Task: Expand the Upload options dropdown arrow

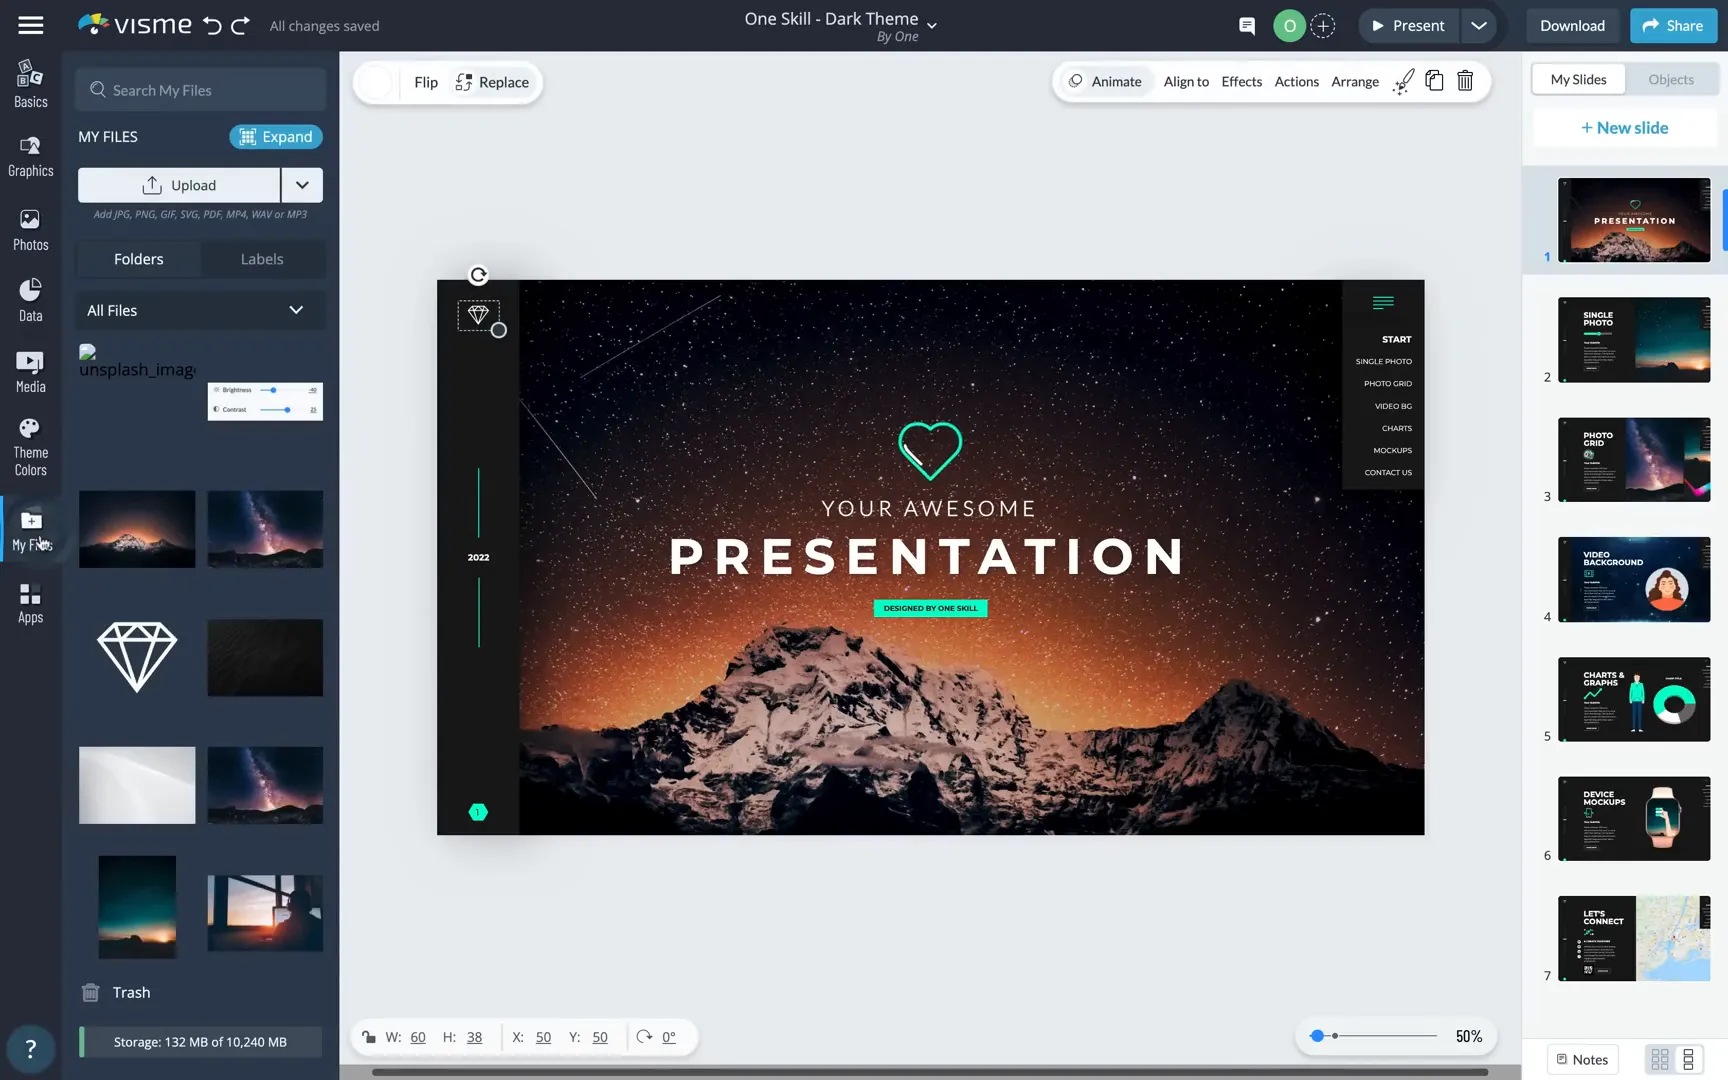Action: click(302, 185)
